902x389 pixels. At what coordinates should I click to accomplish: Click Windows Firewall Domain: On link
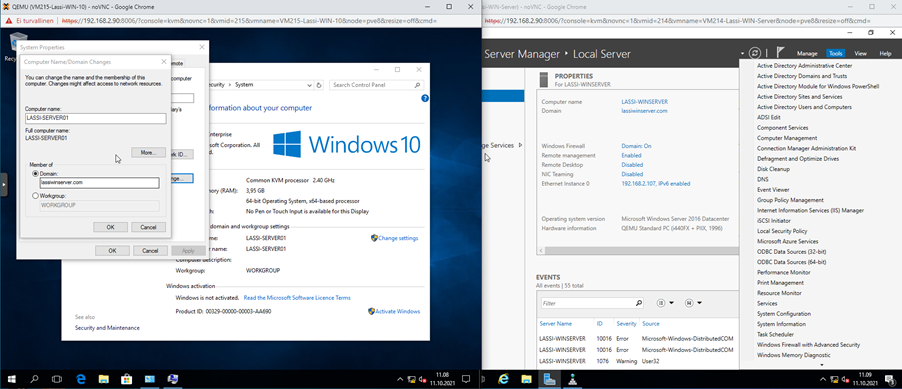[x=636, y=146]
